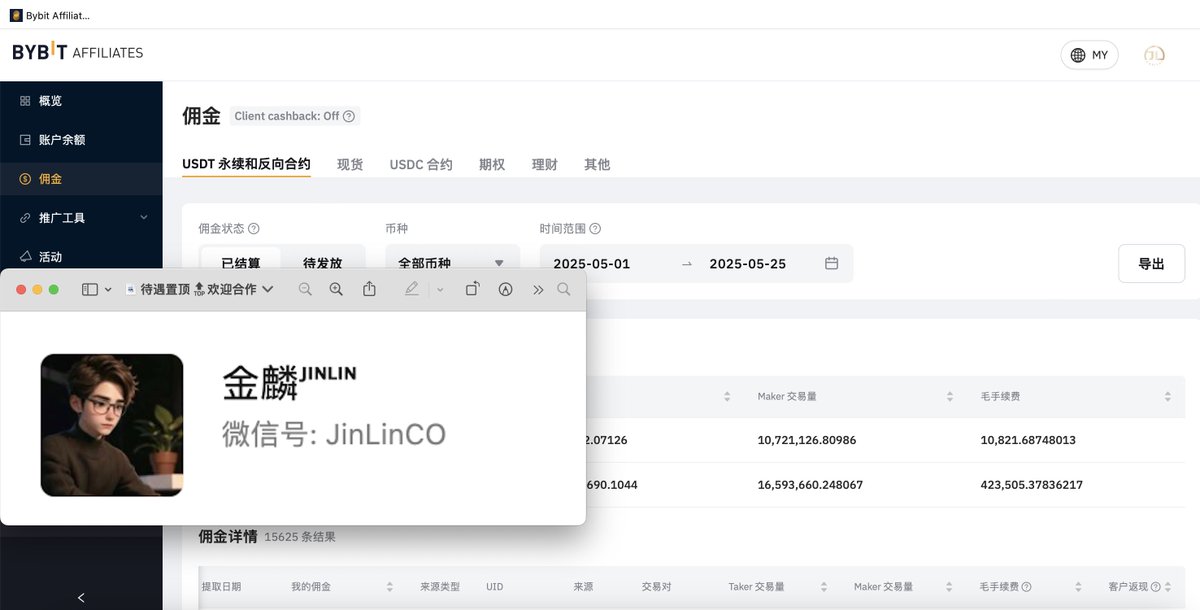1200x610 pixels.
Task: Close the Preview window
Action: click(21, 289)
